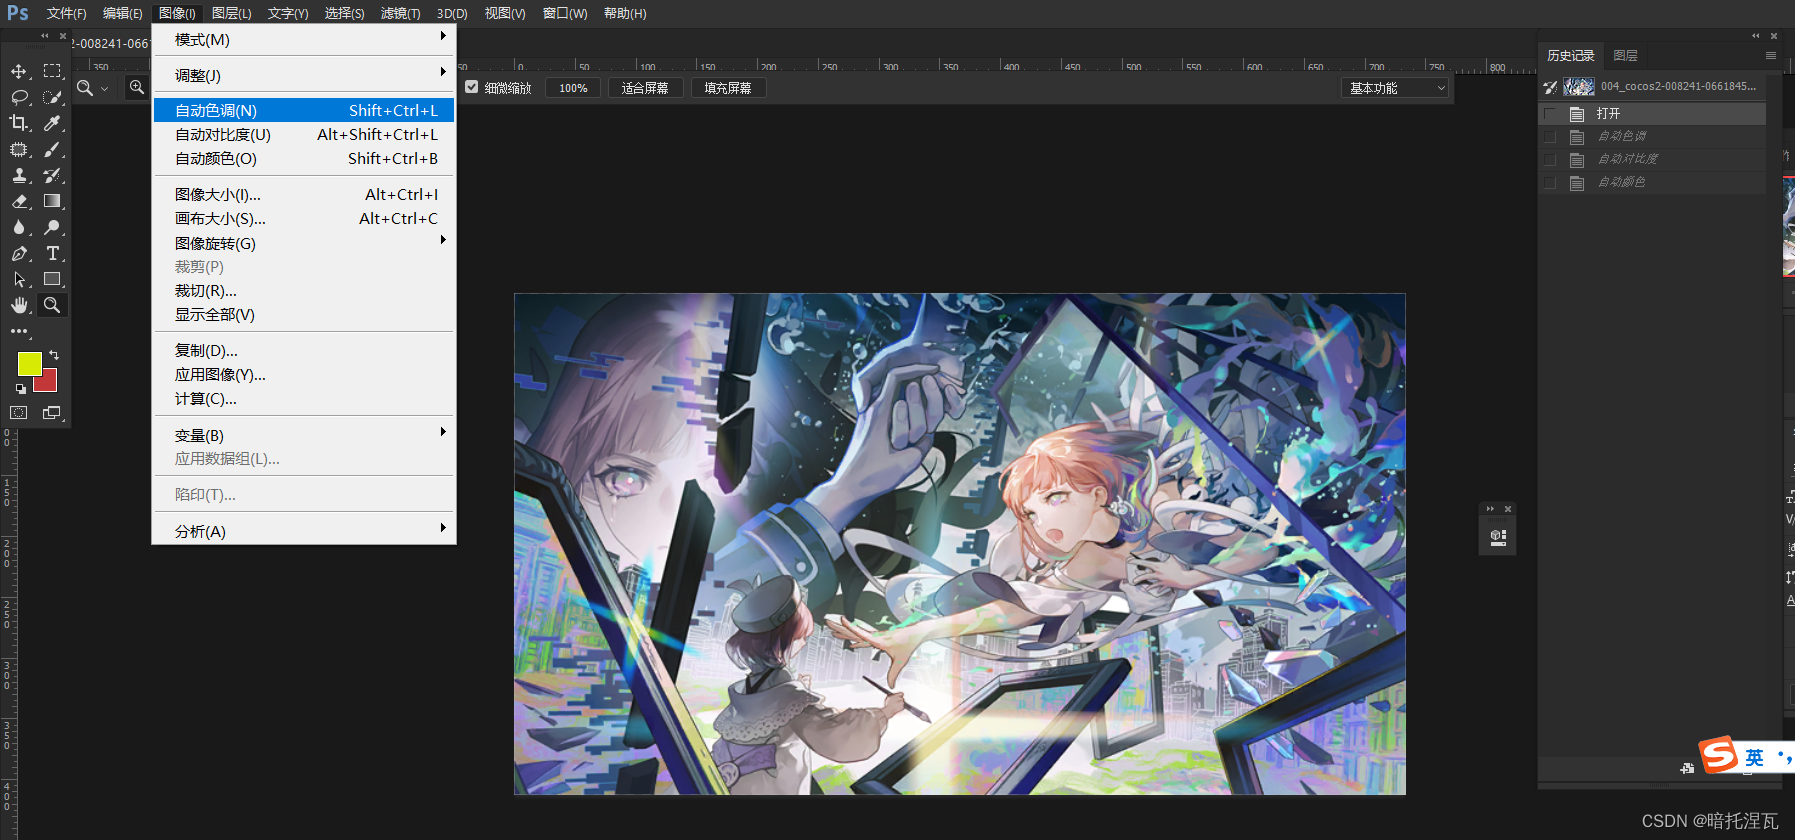Viewport: 1795px width, 840px height.
Task: Click the Sogou 英 input mode indicator
Action: pos(1754,757)
